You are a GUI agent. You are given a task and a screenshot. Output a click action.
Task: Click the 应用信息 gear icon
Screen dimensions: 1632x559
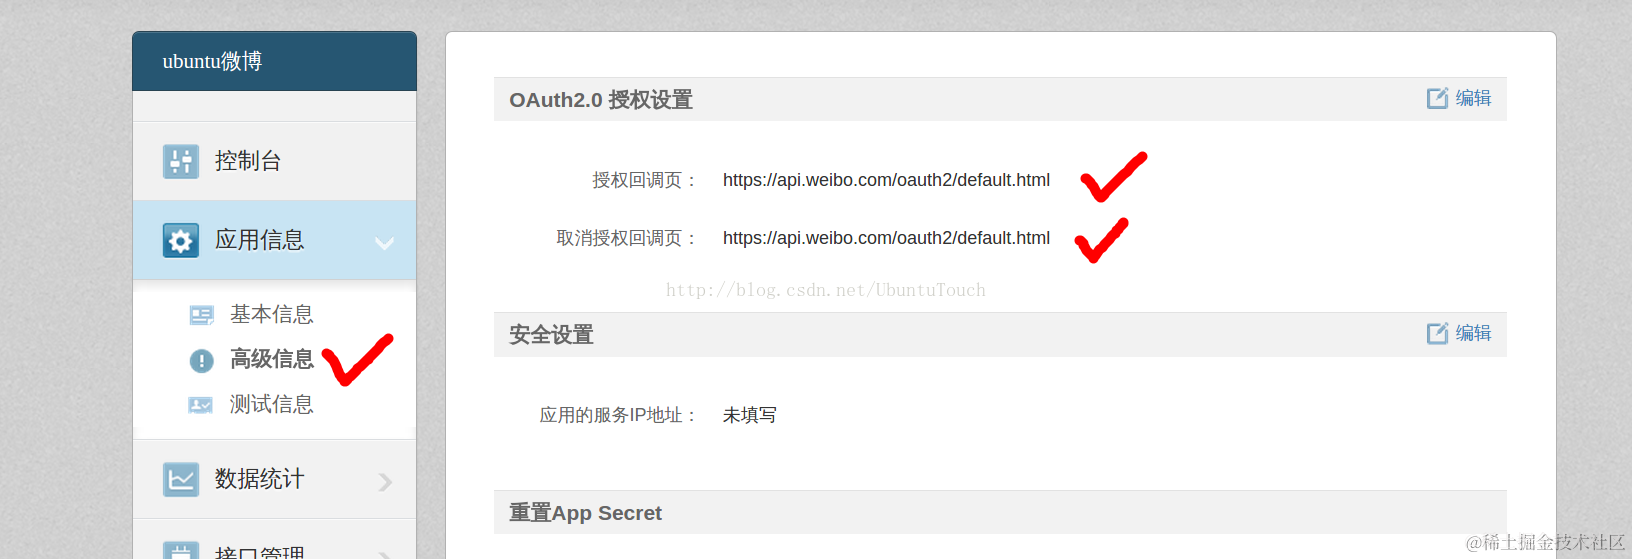[181, 240]
